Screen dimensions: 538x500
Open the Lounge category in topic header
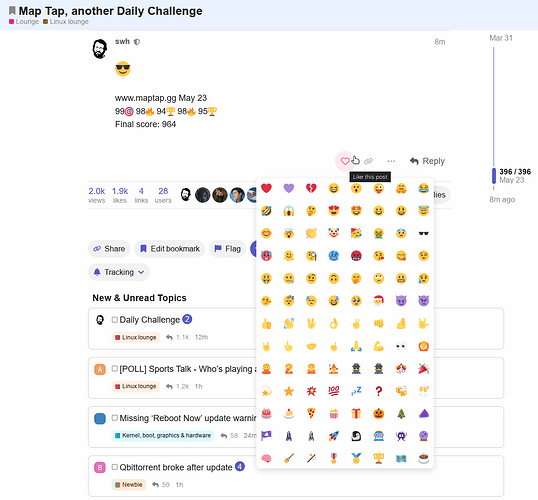tap(24, 22)
